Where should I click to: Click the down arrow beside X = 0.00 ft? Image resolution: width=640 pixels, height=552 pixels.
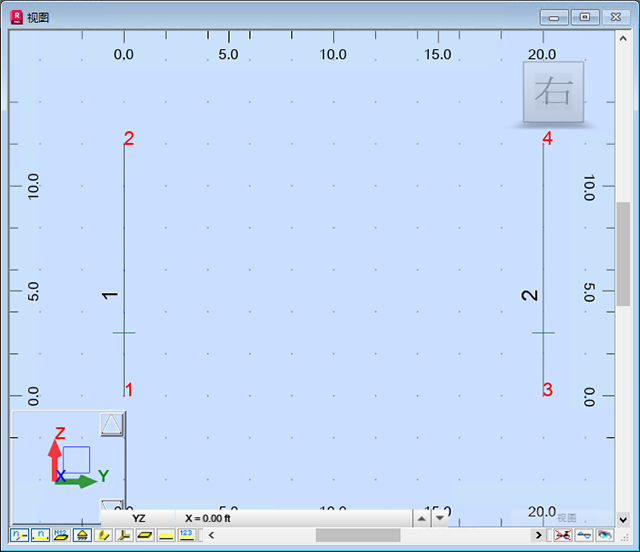[x=439, y=518]
